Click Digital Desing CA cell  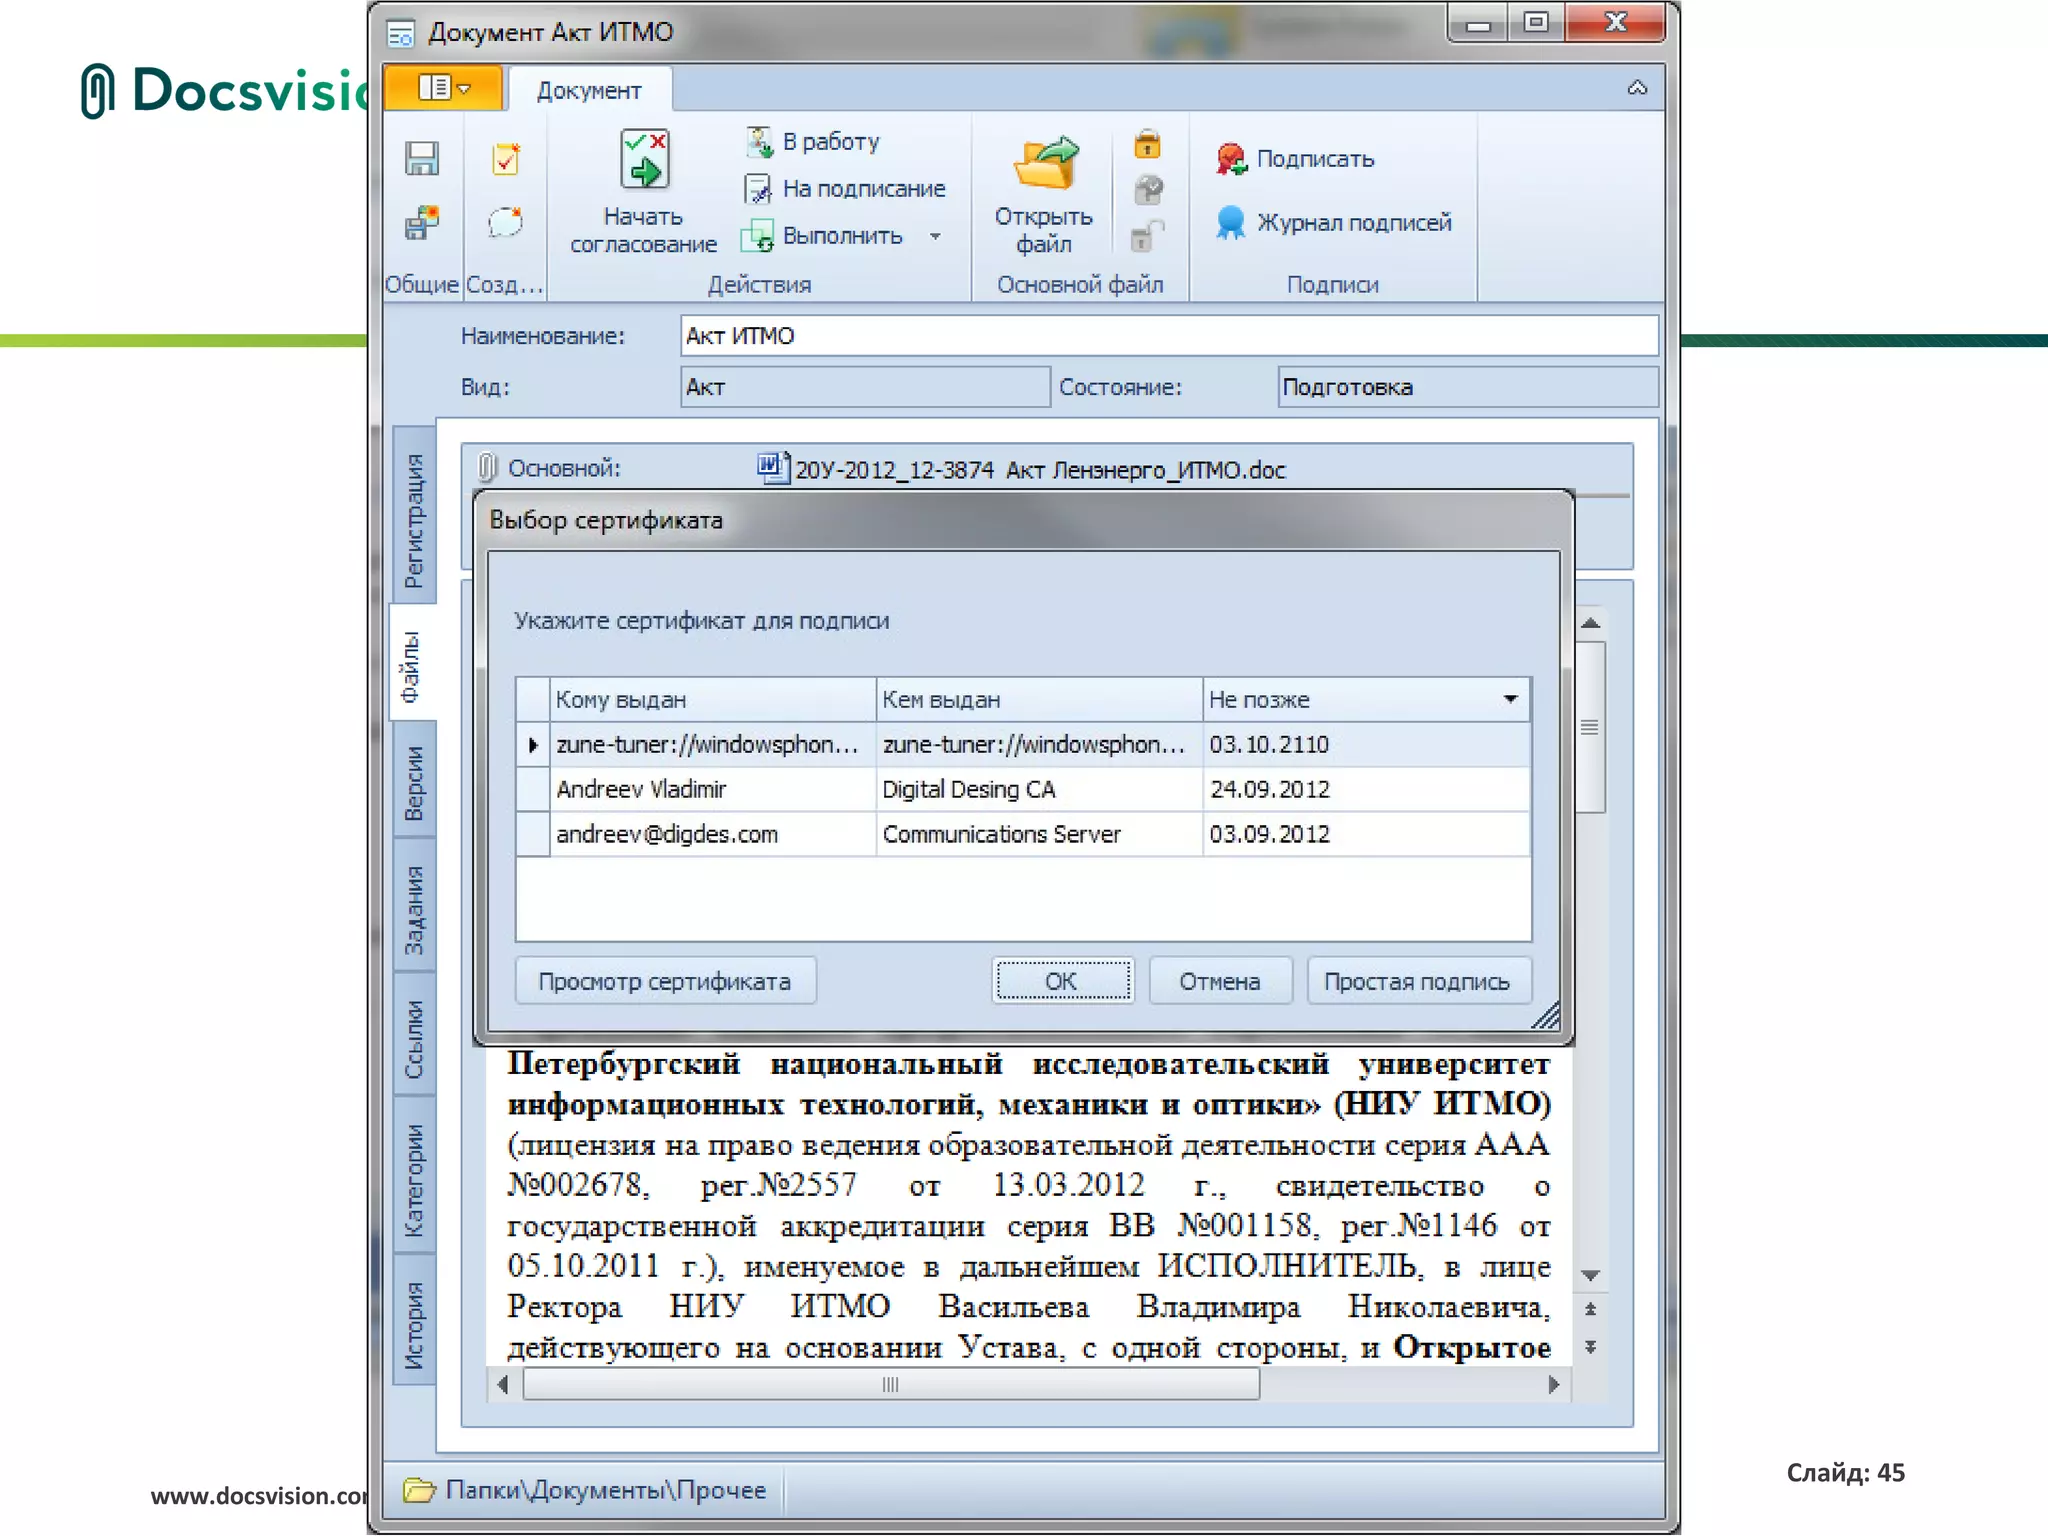tap(1039, 789)
